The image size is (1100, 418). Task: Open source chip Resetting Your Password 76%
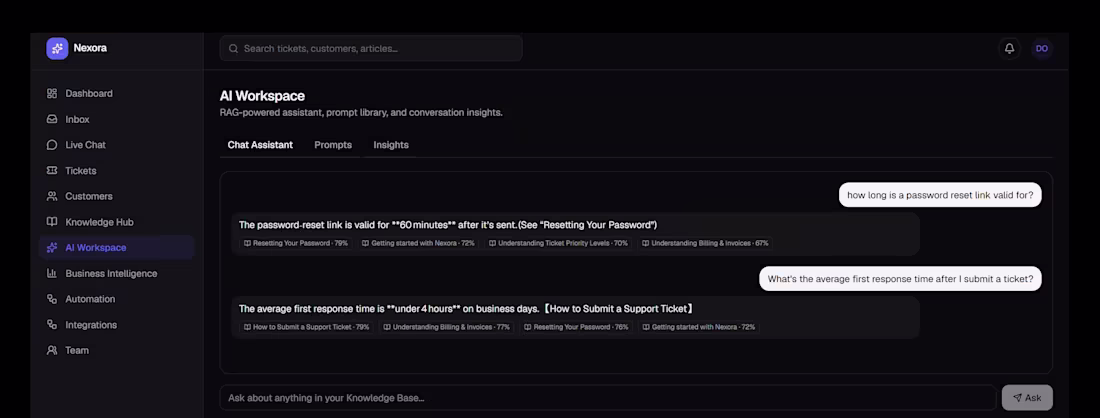tap(576, 327)
